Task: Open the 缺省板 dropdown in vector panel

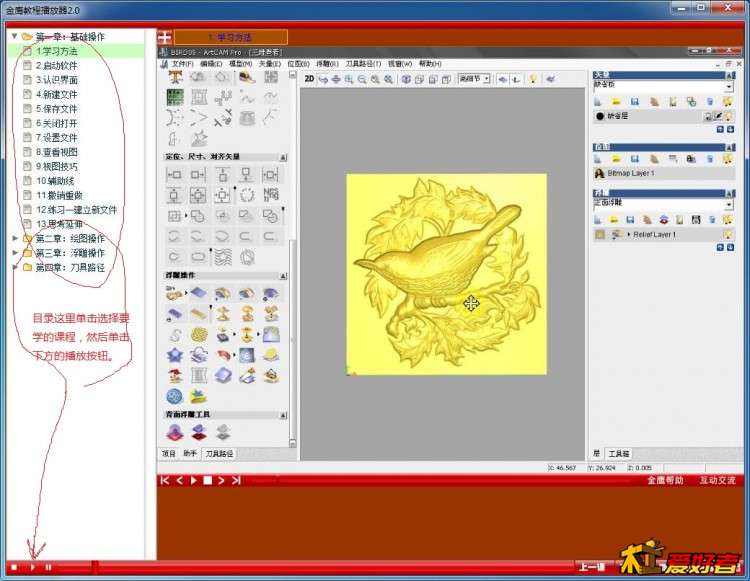Action: 728,87
